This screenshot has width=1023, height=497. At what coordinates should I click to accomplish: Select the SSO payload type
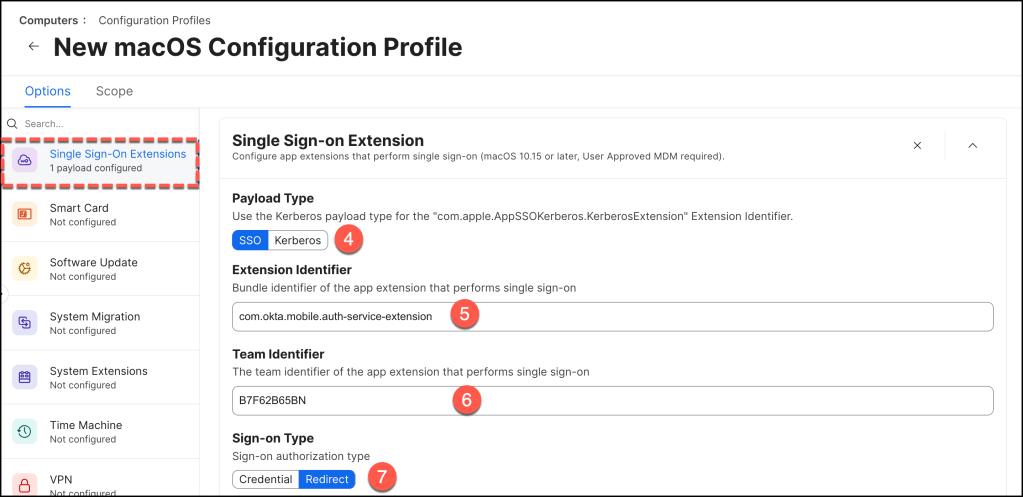coord(250,240)
